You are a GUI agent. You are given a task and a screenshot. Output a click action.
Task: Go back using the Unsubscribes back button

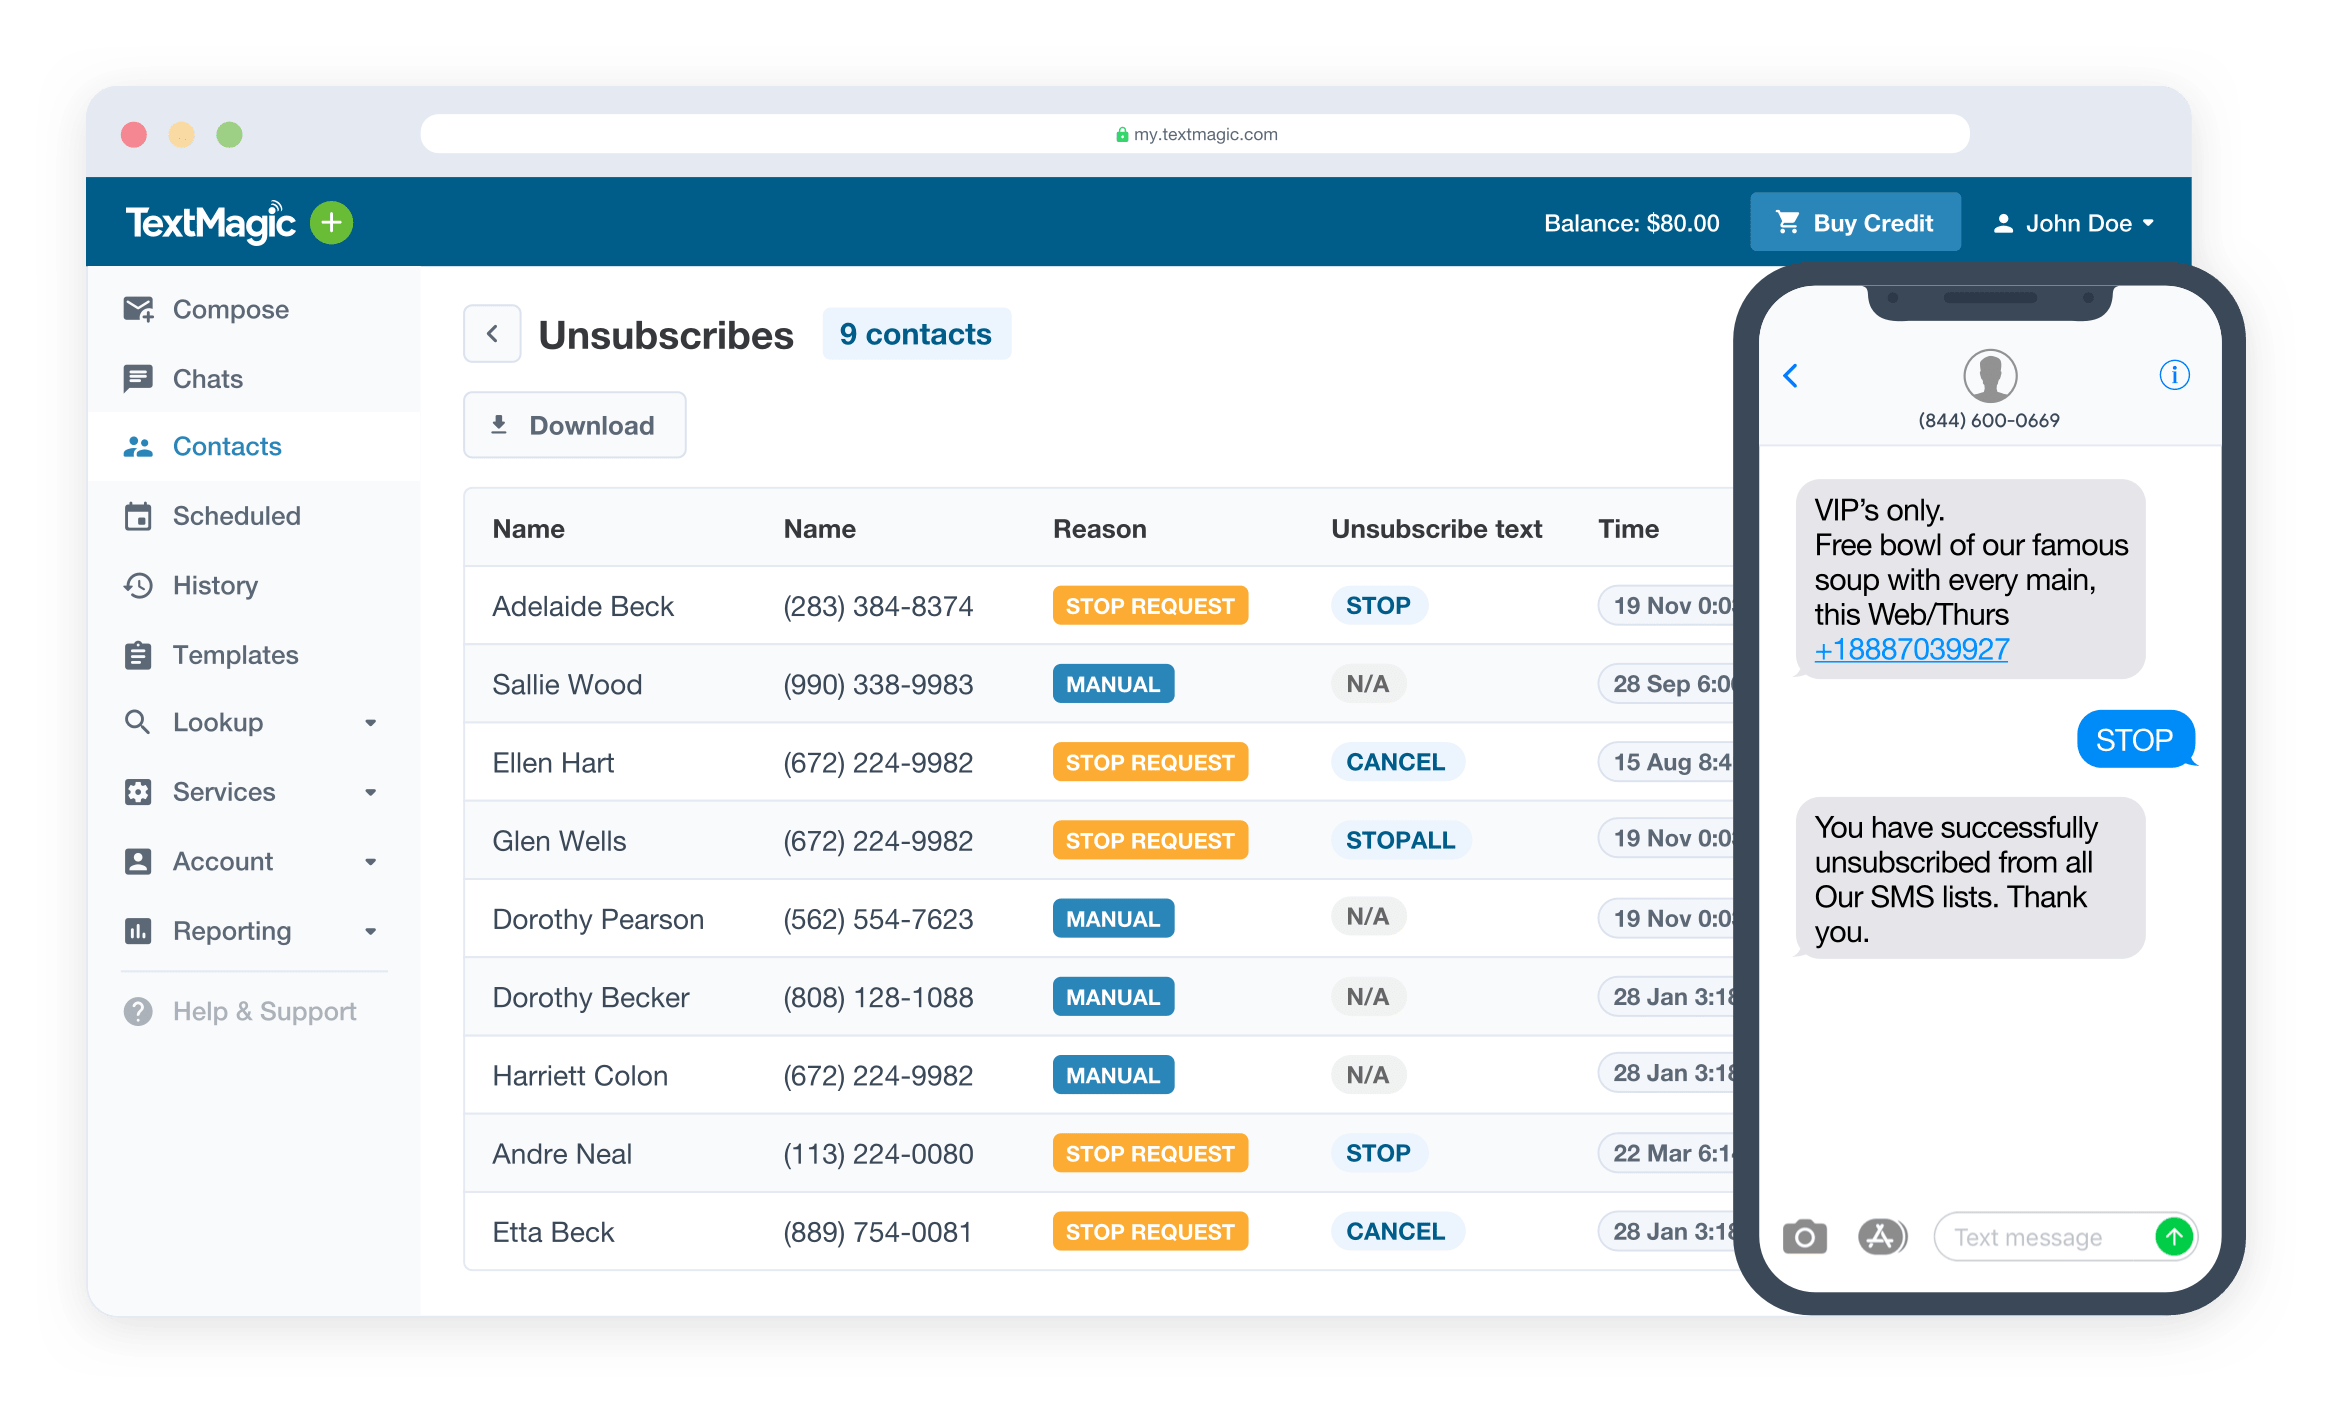pos(492,334)
